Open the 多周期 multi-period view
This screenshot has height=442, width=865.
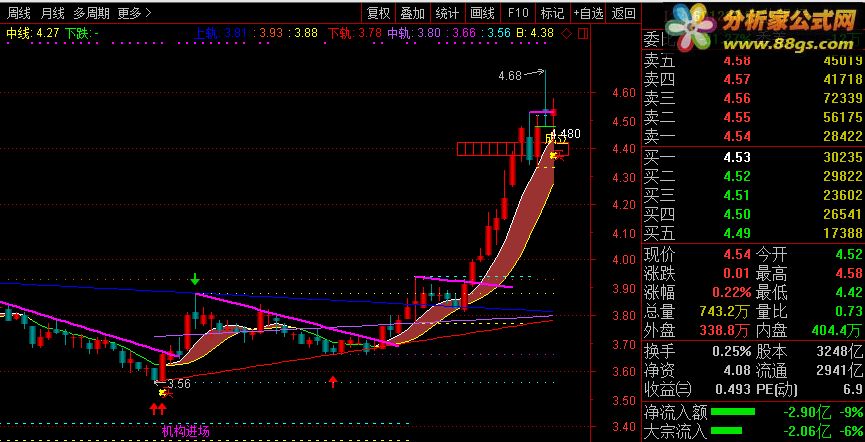pos(92,13)
